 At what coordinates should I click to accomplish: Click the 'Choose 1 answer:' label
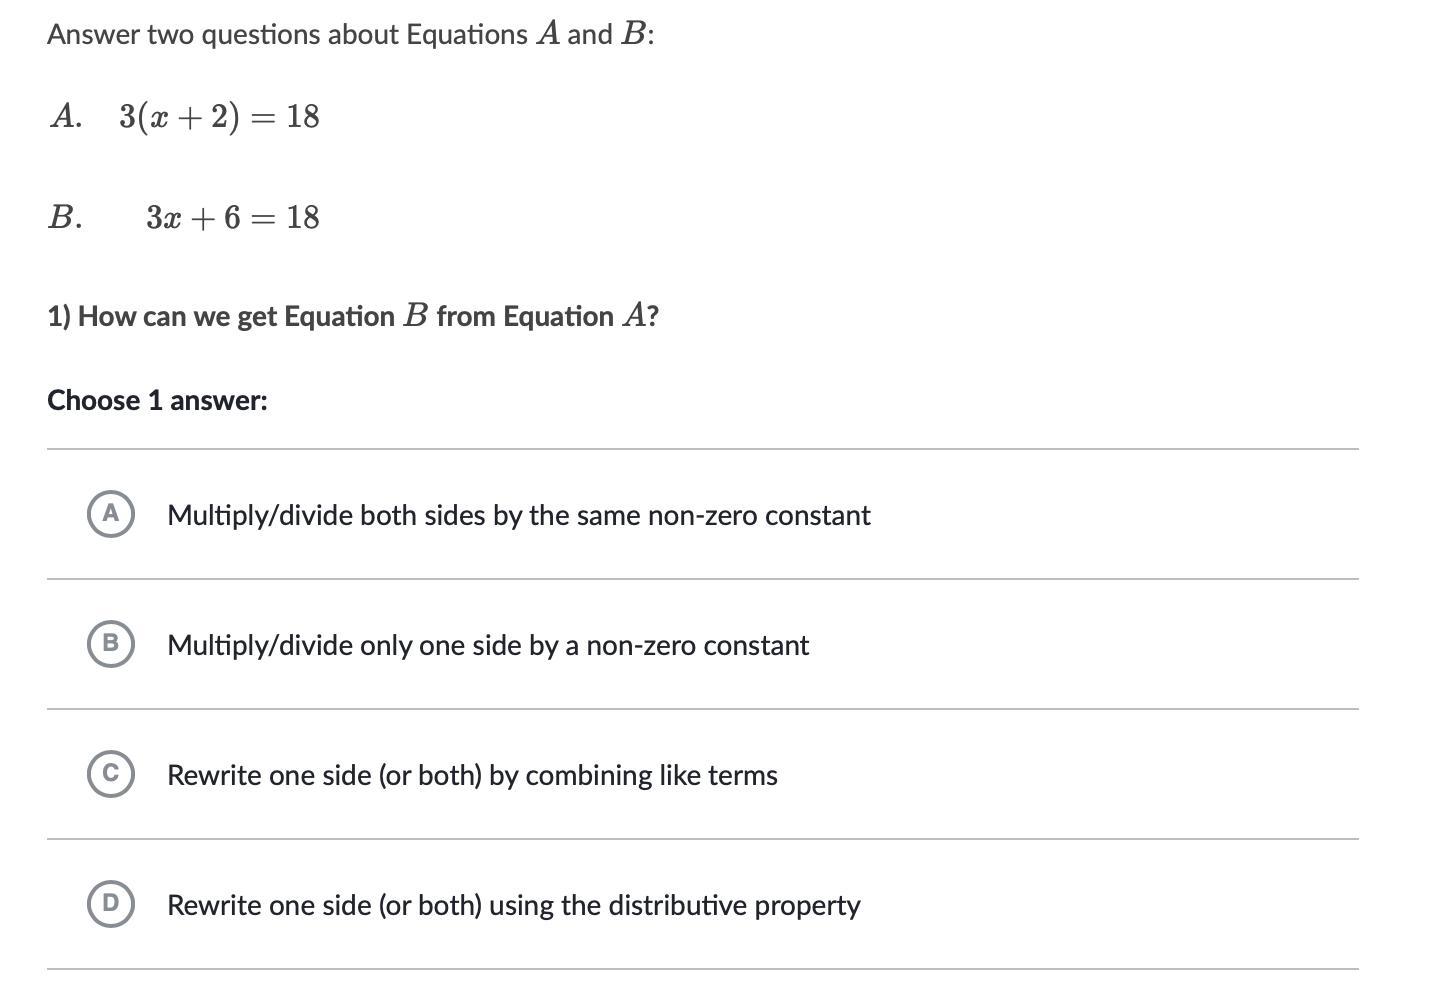click(x=157, y=400)
